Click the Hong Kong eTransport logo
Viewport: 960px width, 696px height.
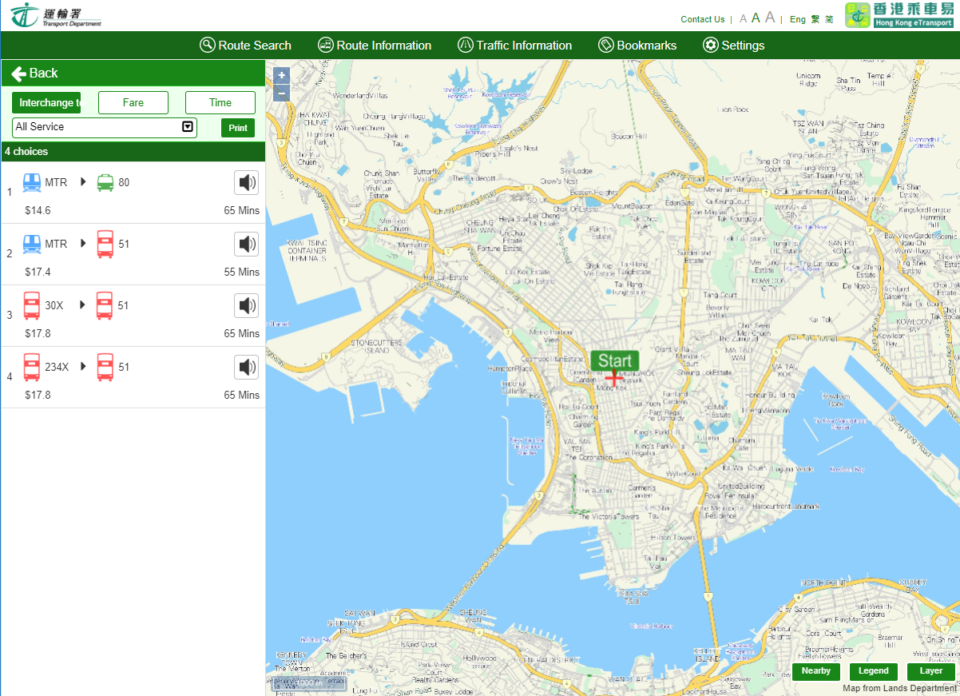[x=899, y=15]
